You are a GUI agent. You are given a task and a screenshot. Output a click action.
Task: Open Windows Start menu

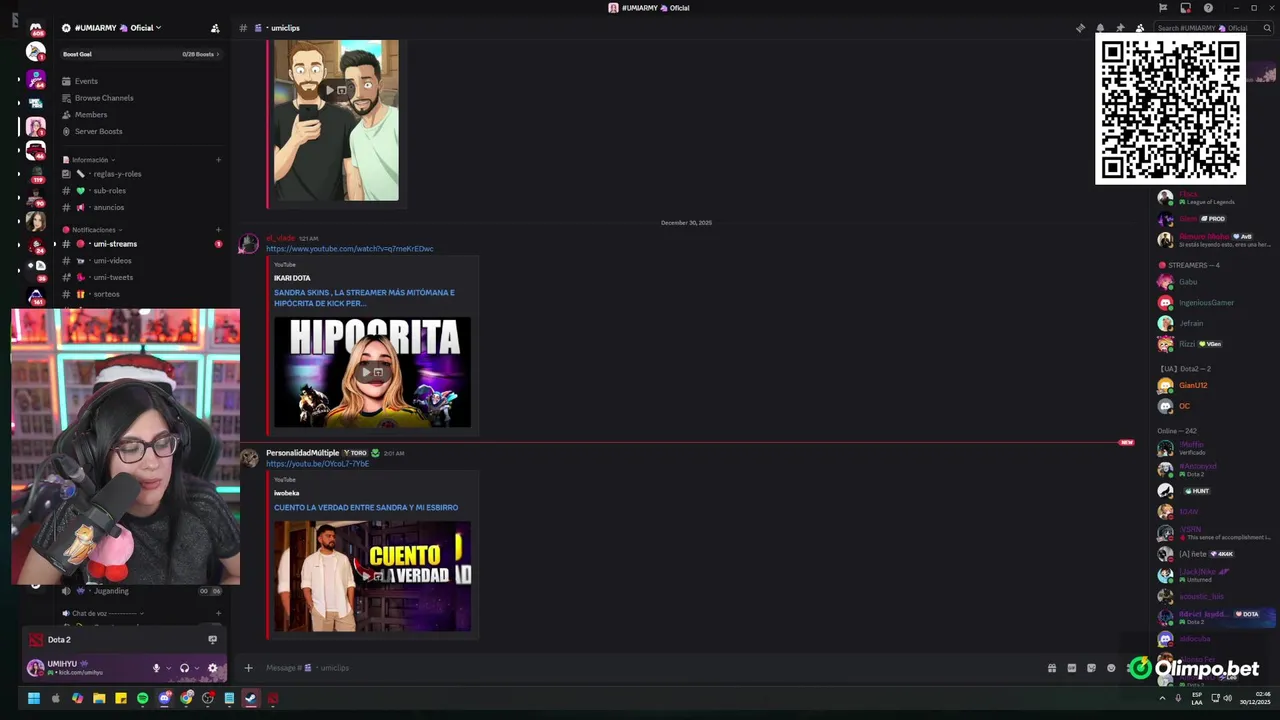click(x=33, y=698)
